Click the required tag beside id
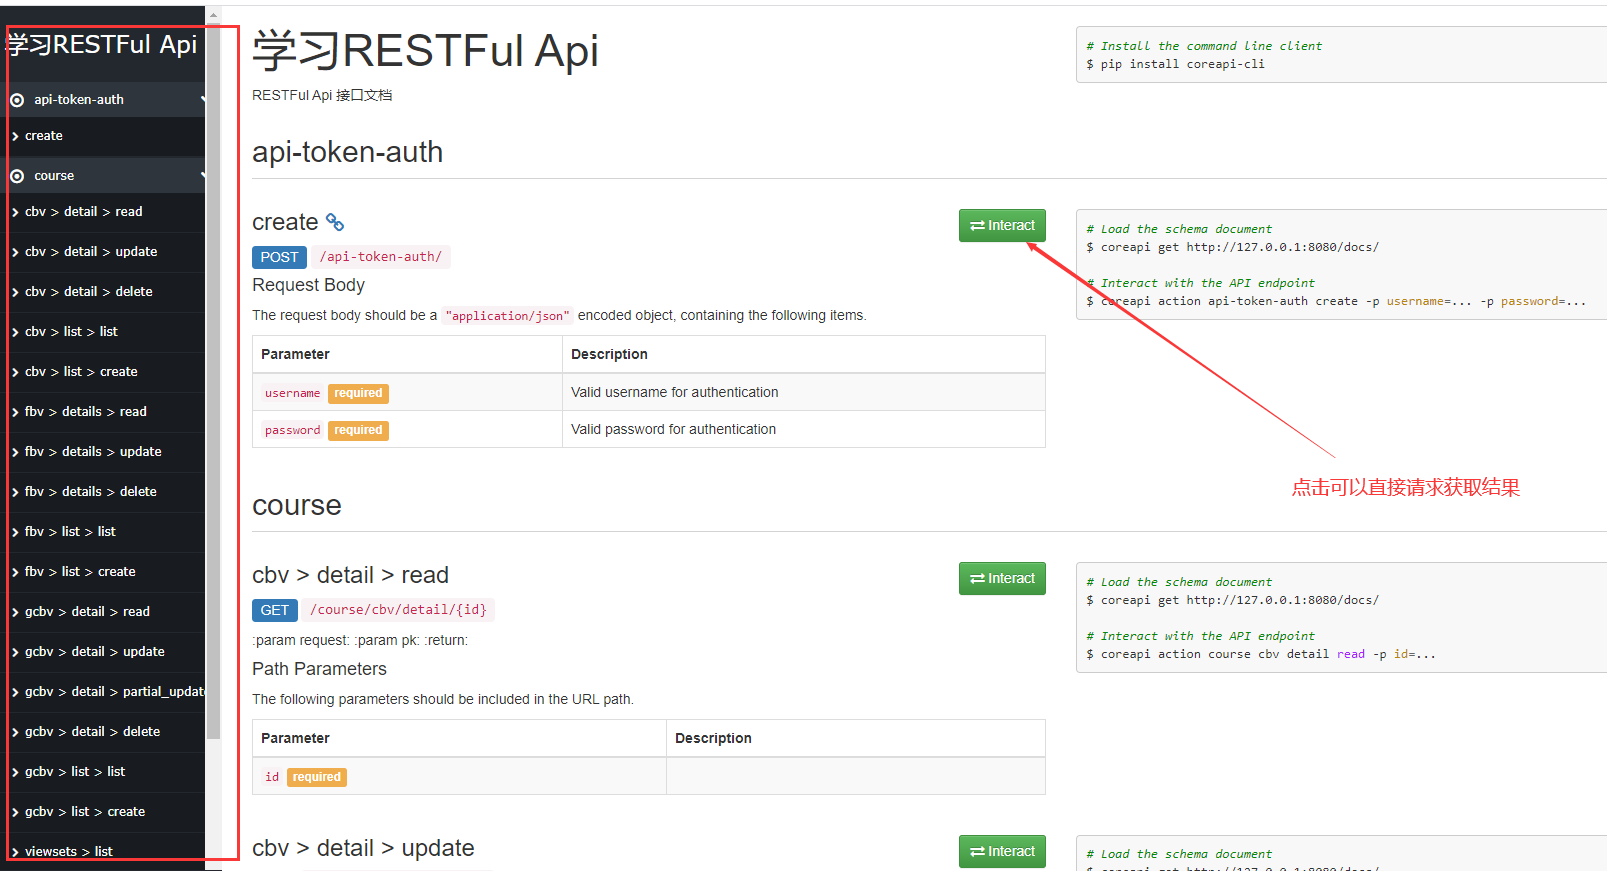Viewport: 1607px width, 871px height. pos(317,777)
